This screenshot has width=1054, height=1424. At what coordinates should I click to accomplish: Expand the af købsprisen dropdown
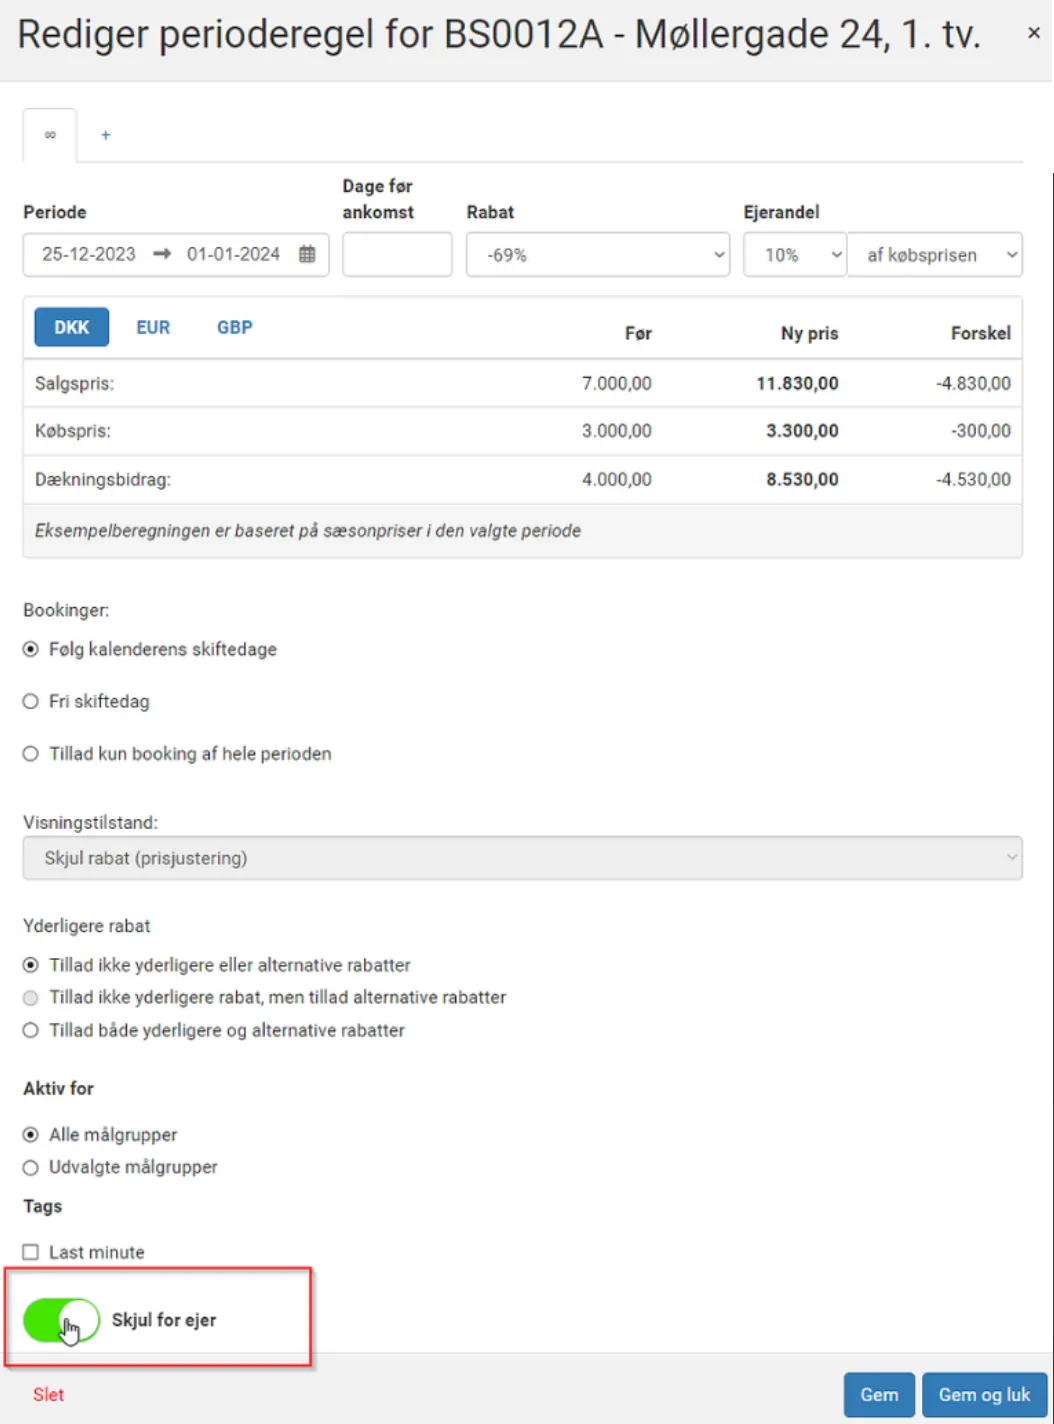(934, 255)
